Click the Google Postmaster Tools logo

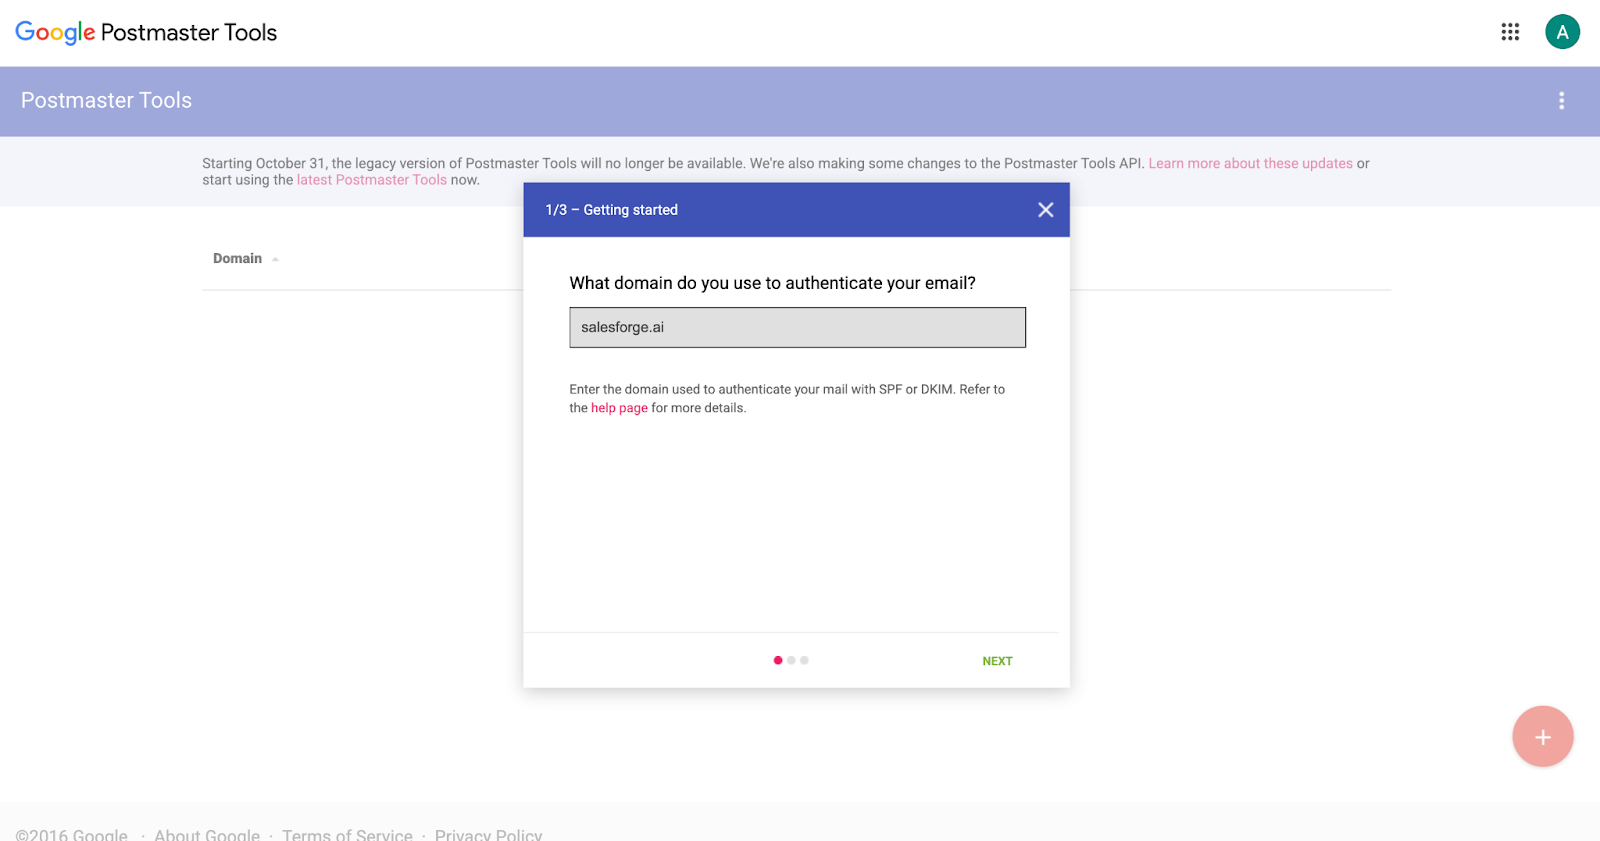click(146, 32)
